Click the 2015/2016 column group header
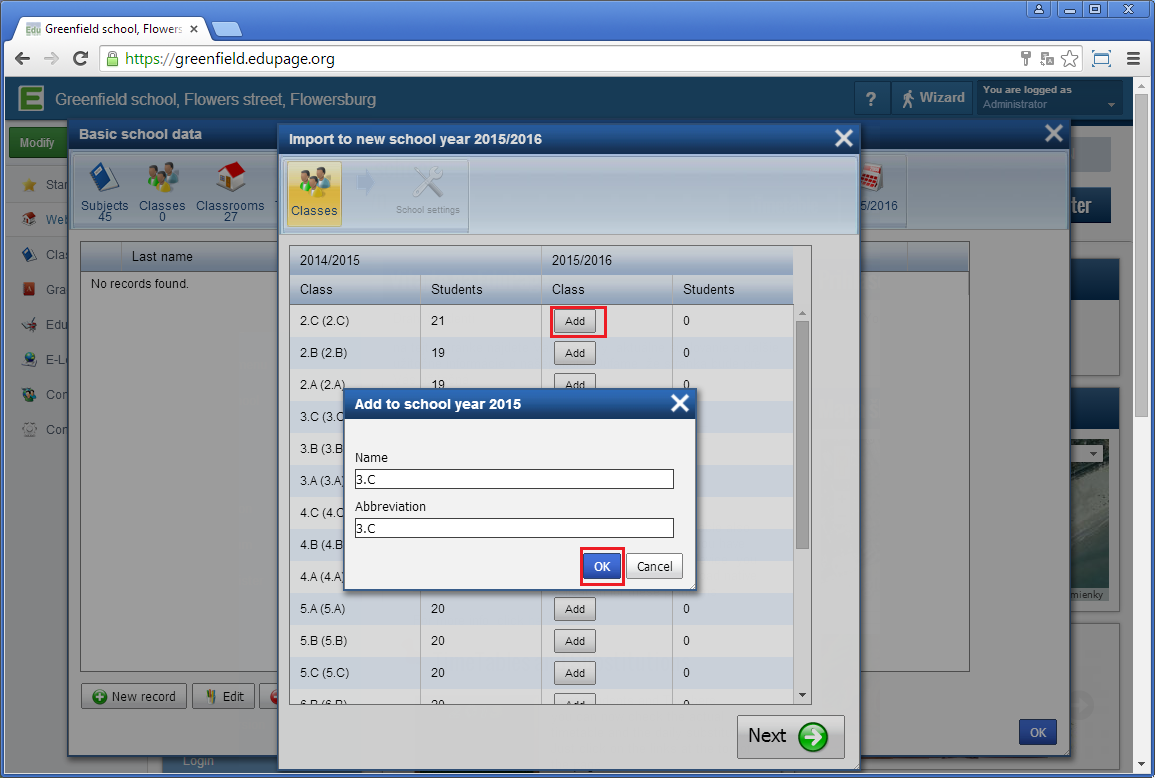Screen dimensions: 1155x778 click(x=667, y=260)
